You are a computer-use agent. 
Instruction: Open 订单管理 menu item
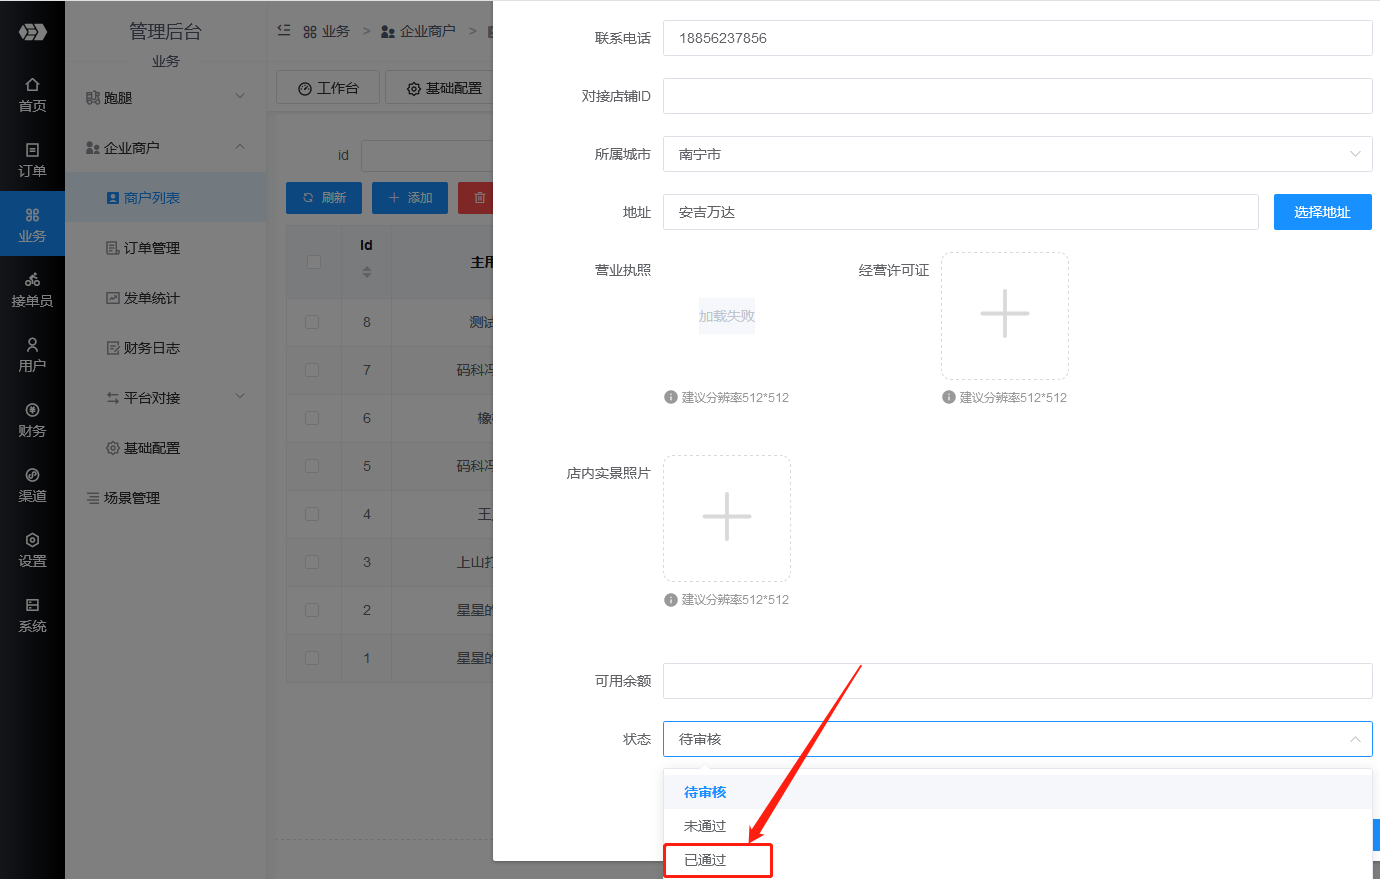pos(166,248)
